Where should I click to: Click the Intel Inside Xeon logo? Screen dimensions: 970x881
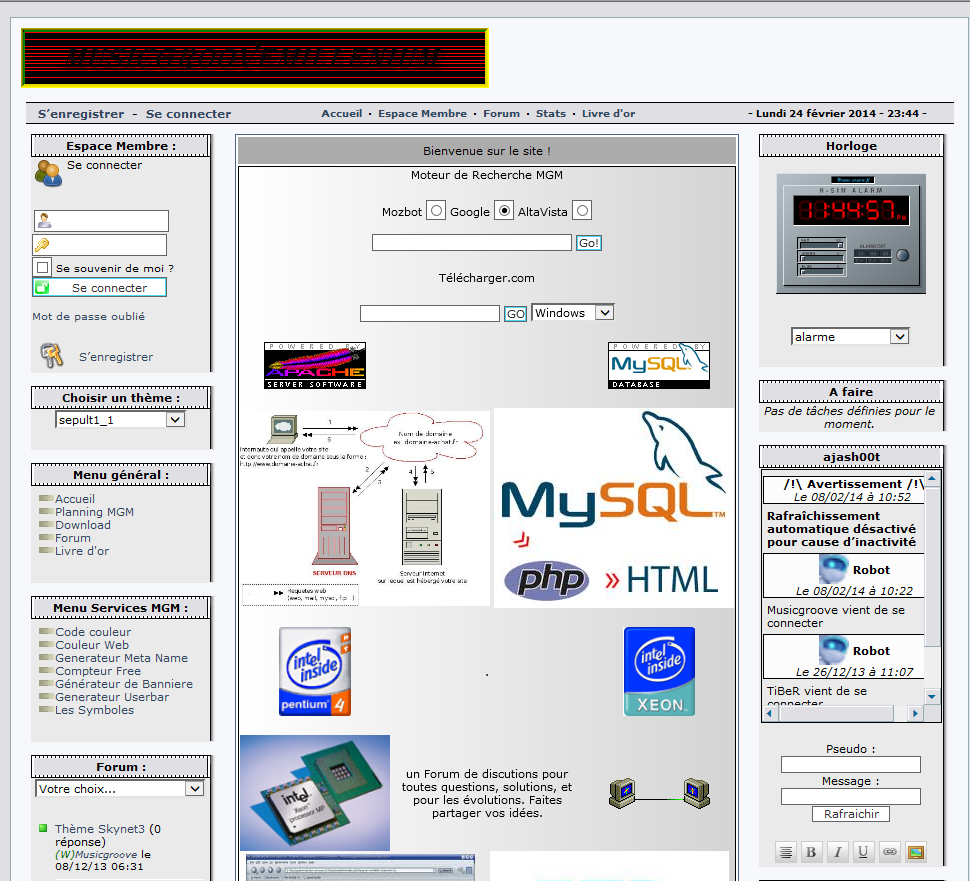point(659,671)
